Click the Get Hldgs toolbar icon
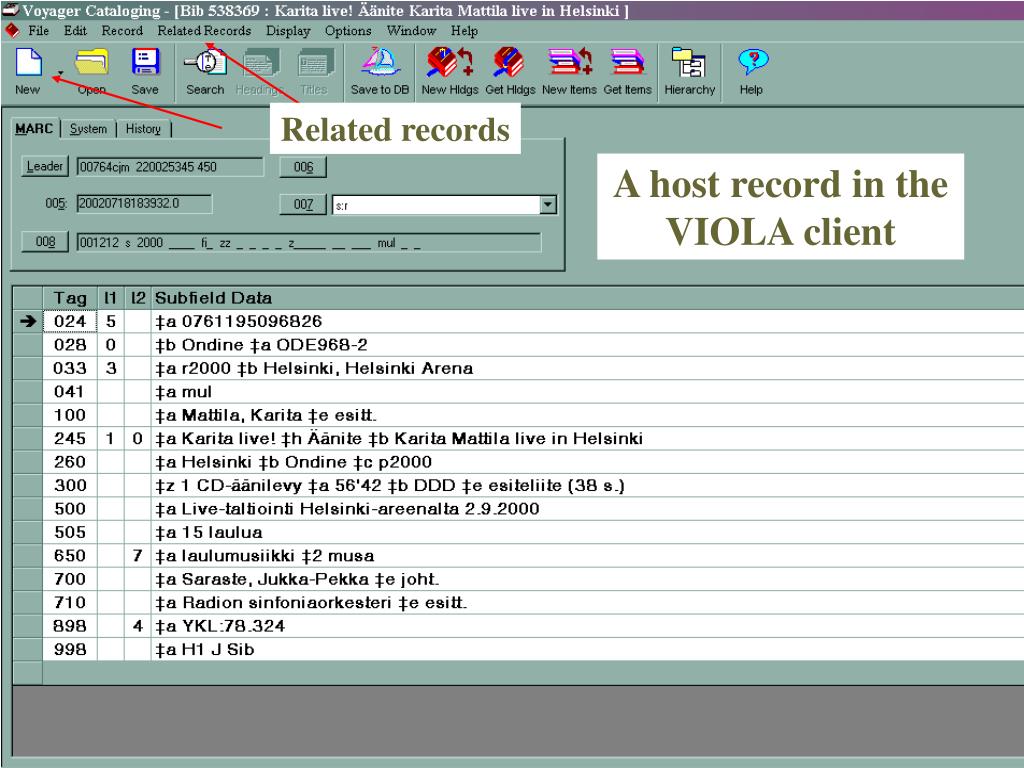Screen dimensions: 1024x768 (x=510, y=71)
